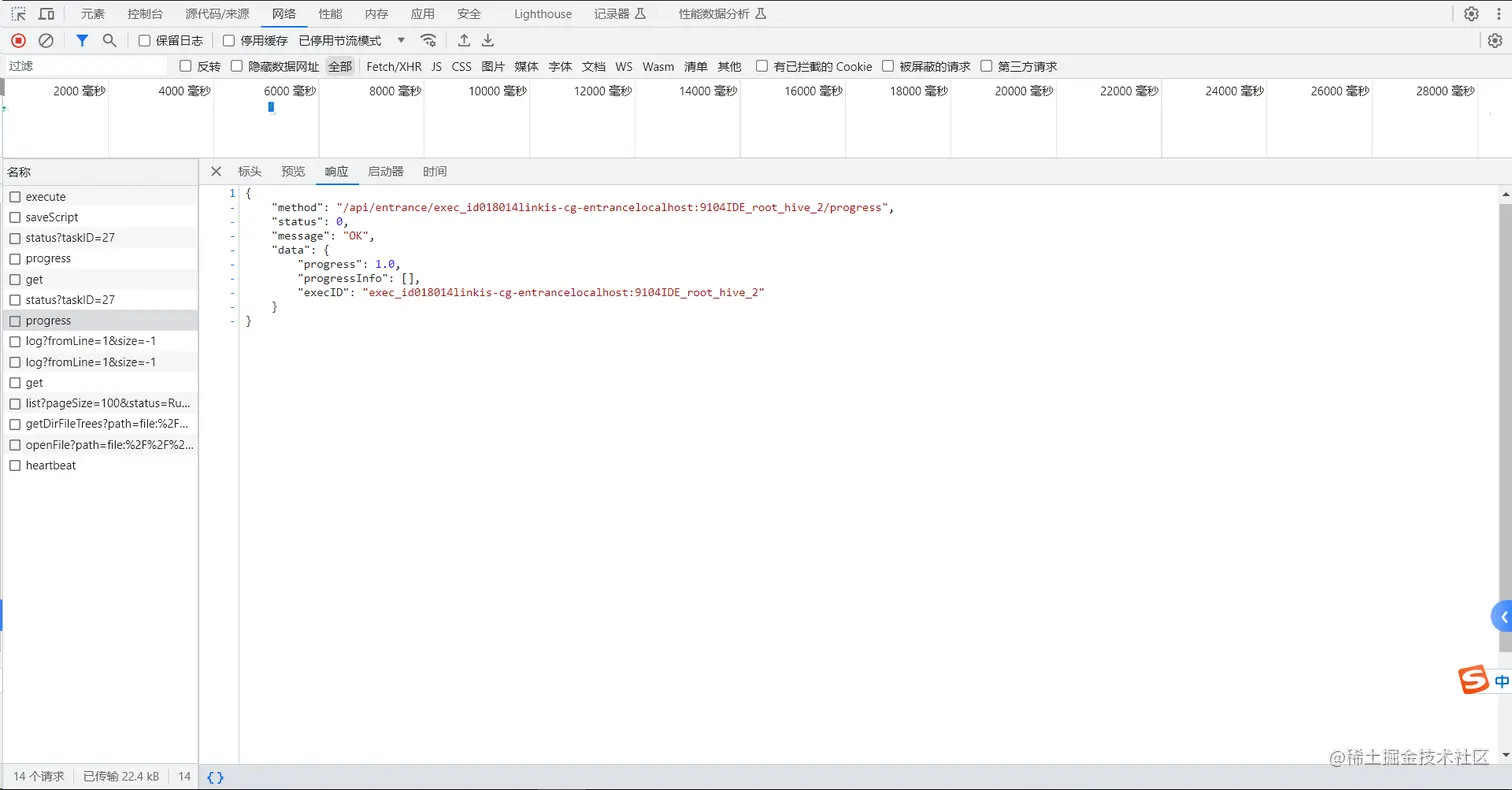The width and height of the screenshot is (1512, 790).
Task: Open the 控制台 tab
Action: click(x=147, y=14)
